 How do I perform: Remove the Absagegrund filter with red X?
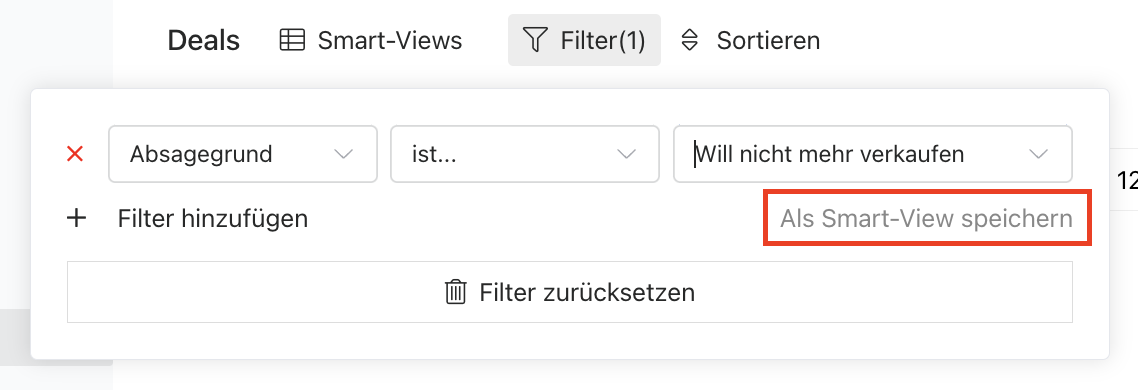point(75,154)
